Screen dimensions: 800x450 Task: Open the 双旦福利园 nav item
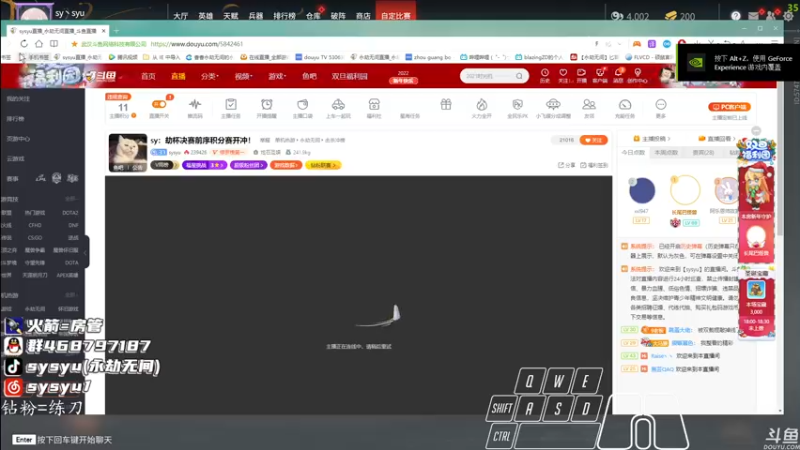[349, 76]
